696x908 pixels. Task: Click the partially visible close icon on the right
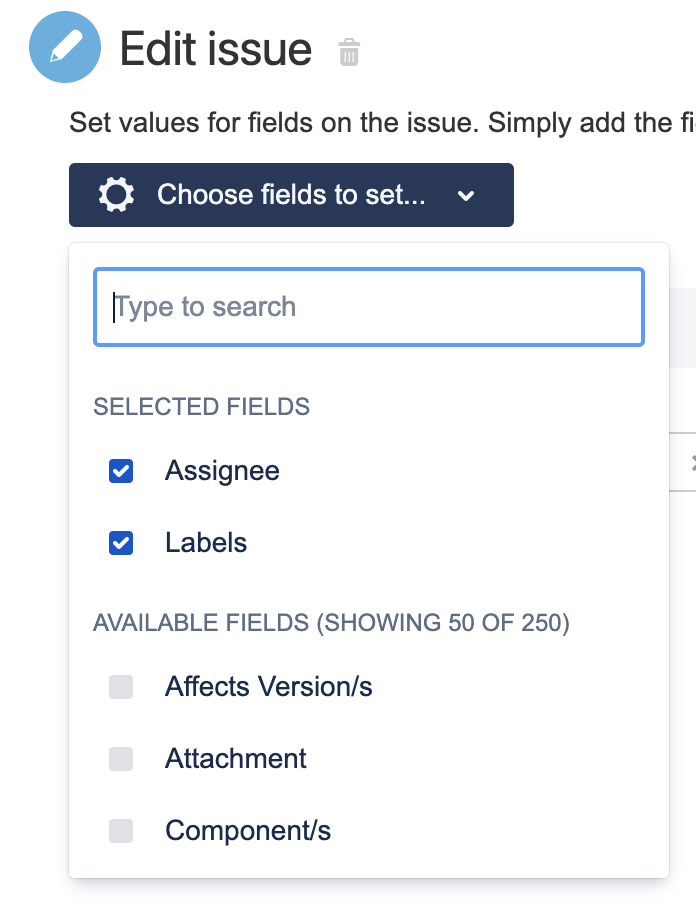tap(691, 462)
